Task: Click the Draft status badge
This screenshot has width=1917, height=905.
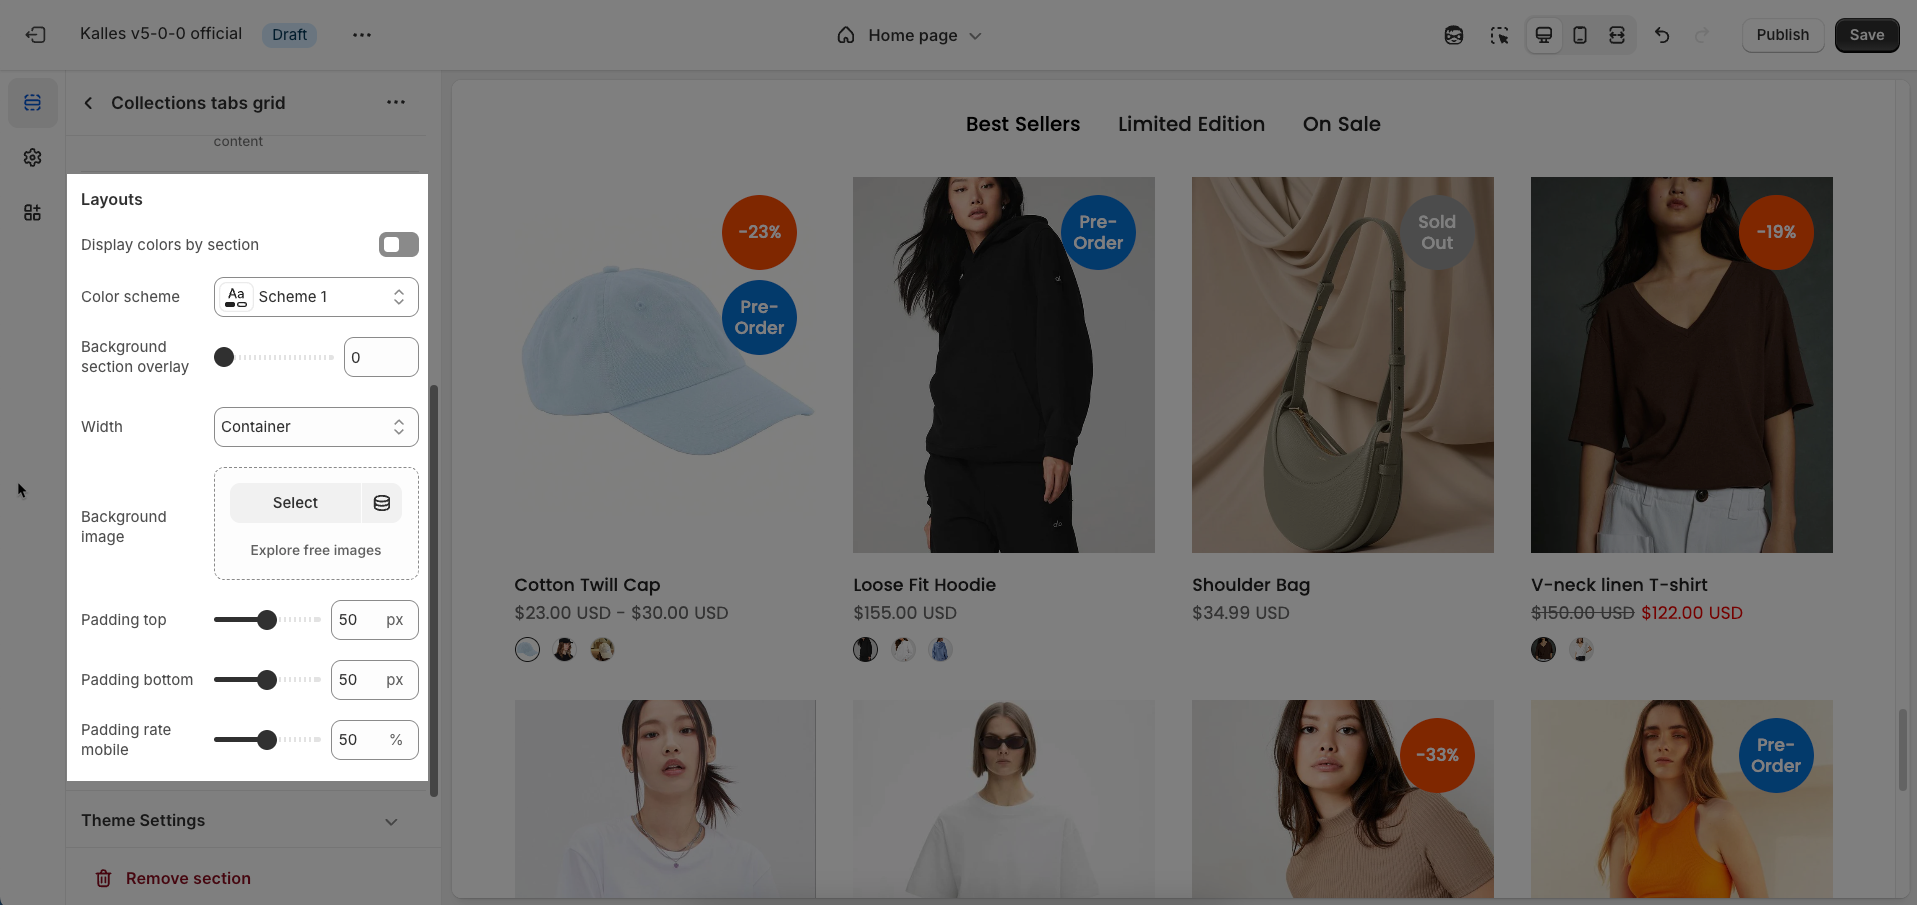Action: tap(289, 35)
